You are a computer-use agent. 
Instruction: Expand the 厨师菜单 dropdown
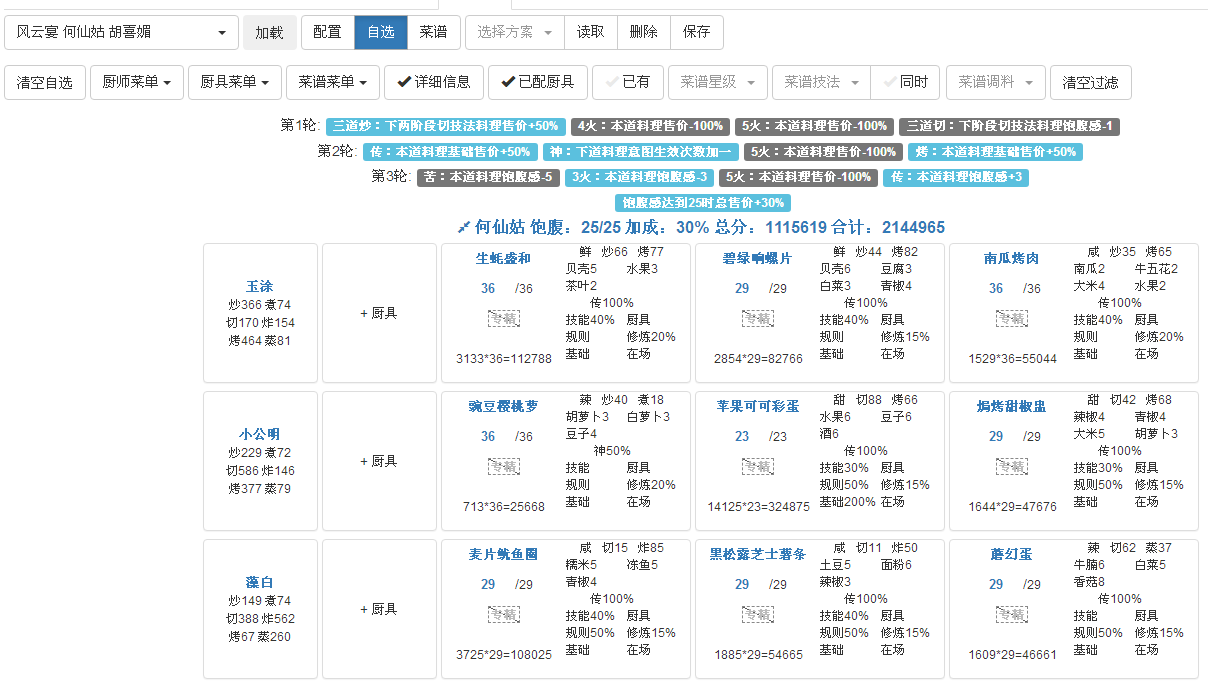tap(137, 82)
